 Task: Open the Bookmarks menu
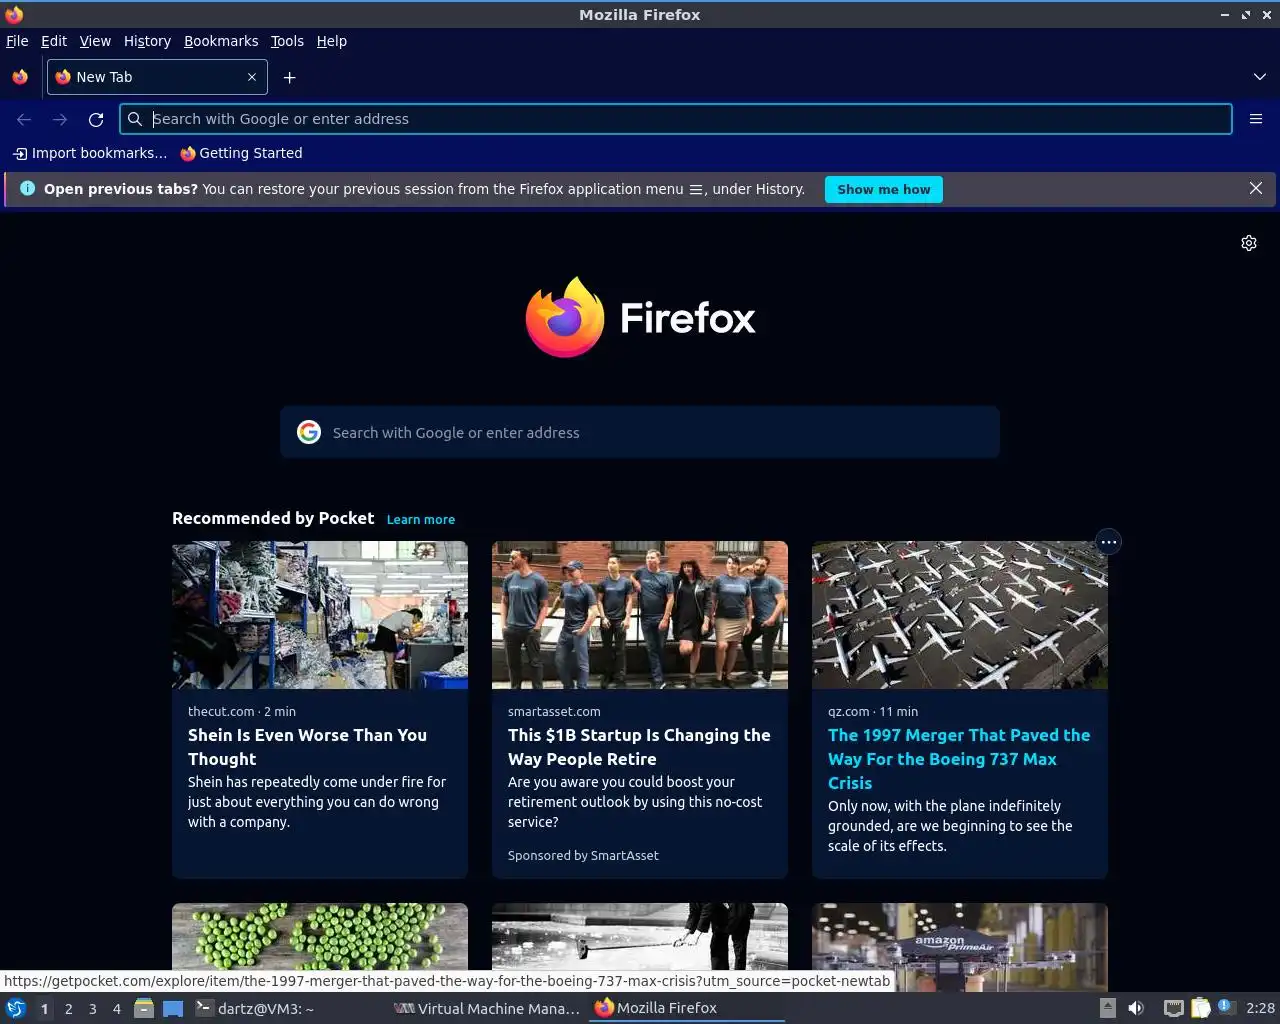(x=221, y=41)
